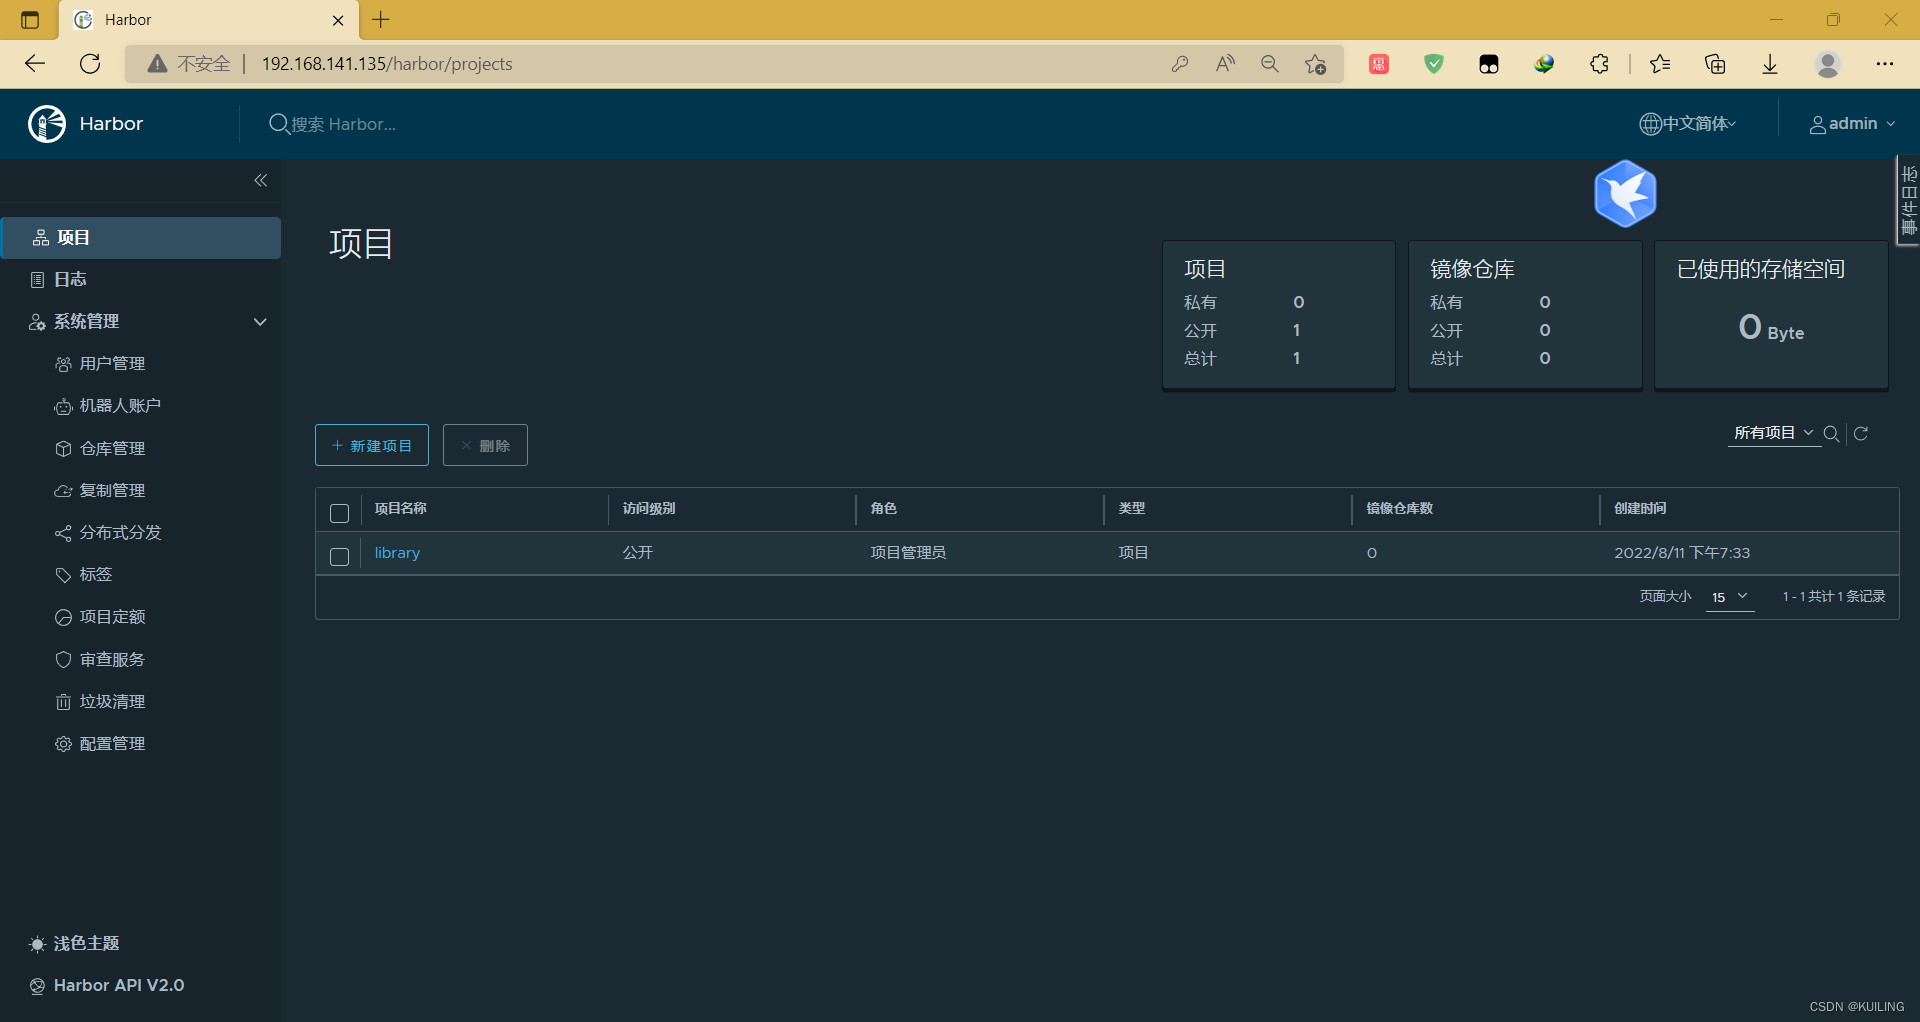Click the 新建项目 button
Image resolution: width=1920 pixels, height=1022 pixels.
(372, 446)
